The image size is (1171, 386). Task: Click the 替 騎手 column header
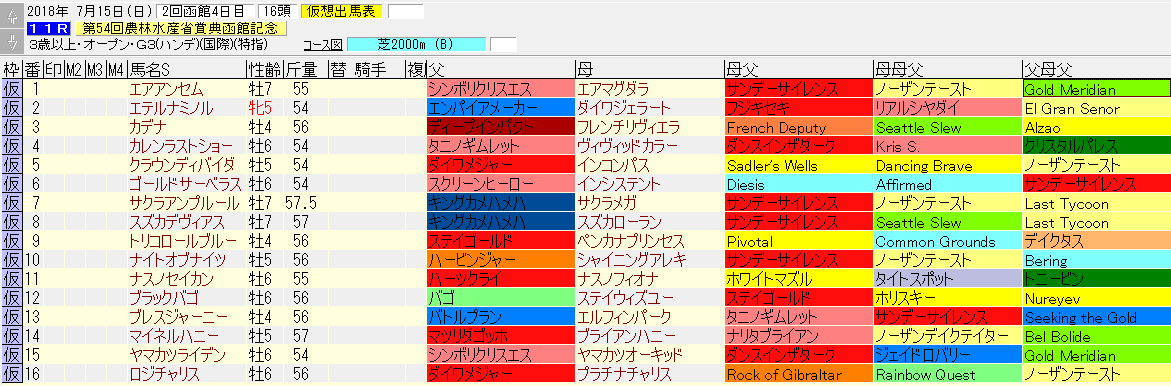pyautogui.click(x=366, y=70)
